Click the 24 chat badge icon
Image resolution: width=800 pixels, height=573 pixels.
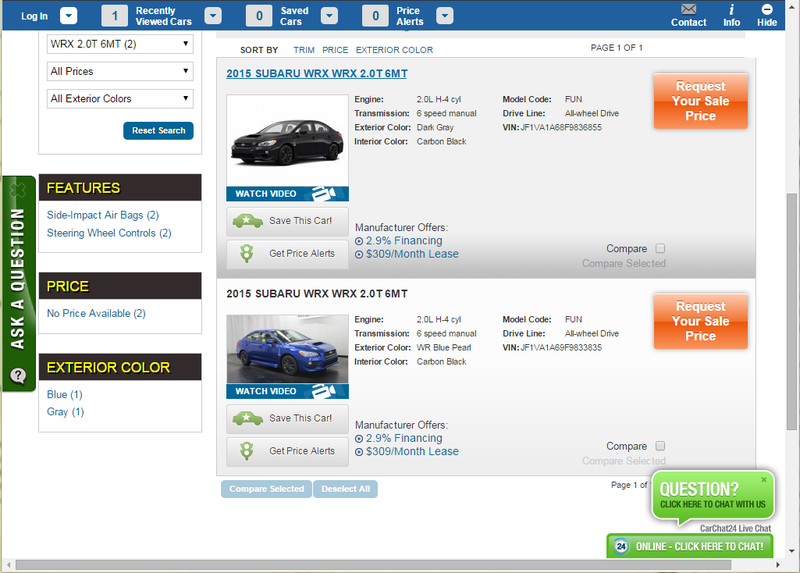pyautogui.click(x=621, y=546)
